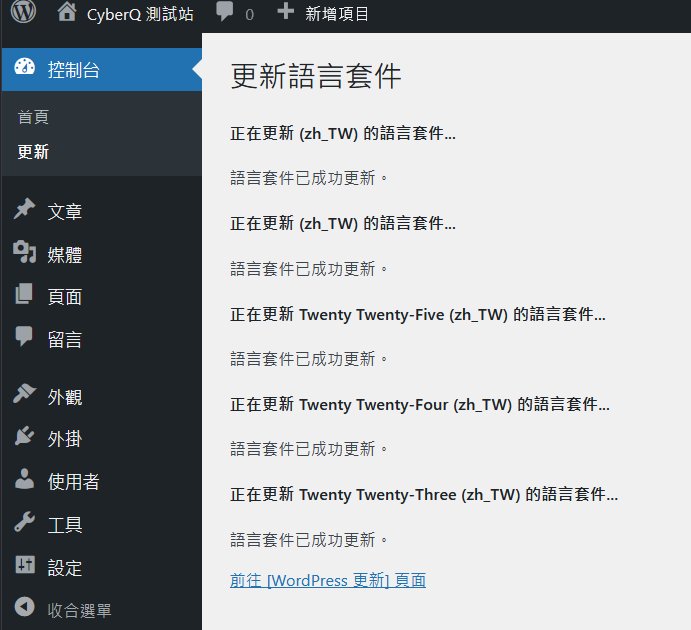Click the Twenty Twenty-Three language pack line
Screen dimensions: 691x630
[424, 494]
